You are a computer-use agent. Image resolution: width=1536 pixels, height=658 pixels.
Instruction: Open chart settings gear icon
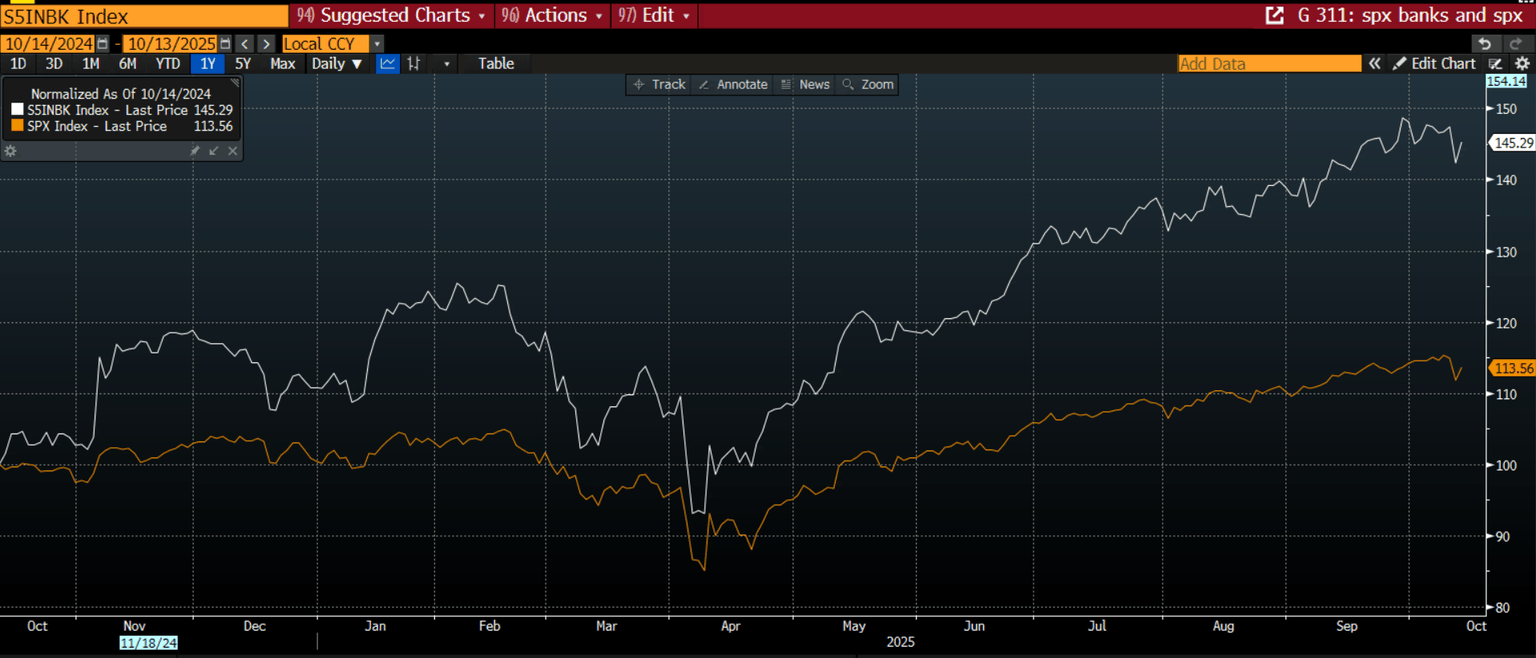[1522, 63]
